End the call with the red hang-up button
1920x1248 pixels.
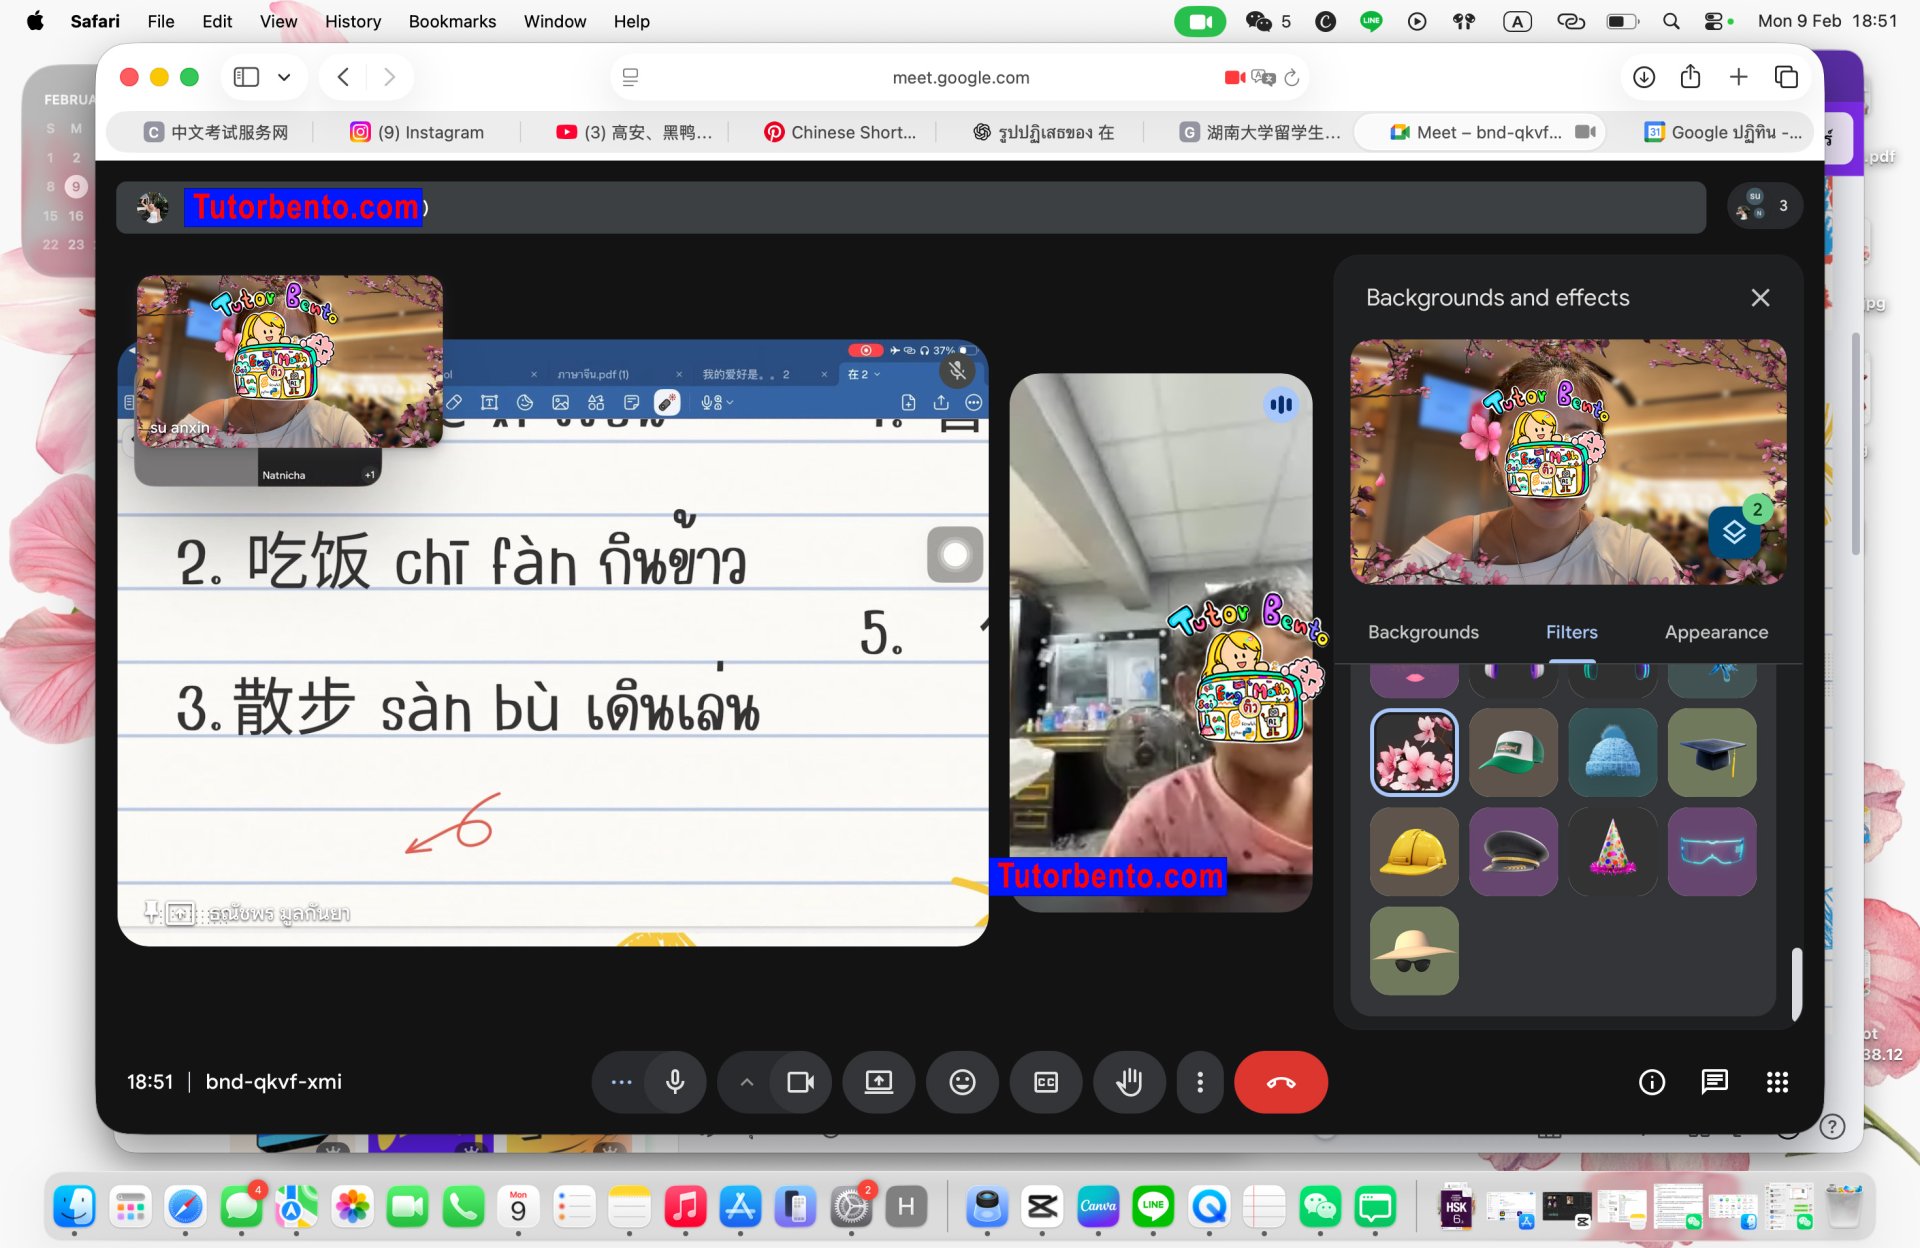(1281, 1082)
